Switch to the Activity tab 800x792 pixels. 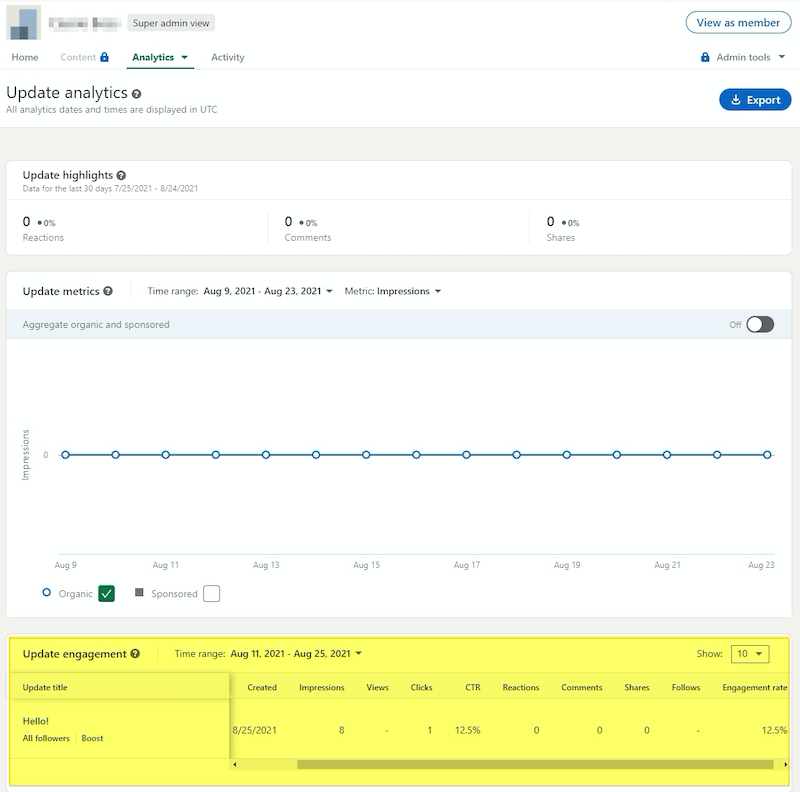click(x=228, y=57)
